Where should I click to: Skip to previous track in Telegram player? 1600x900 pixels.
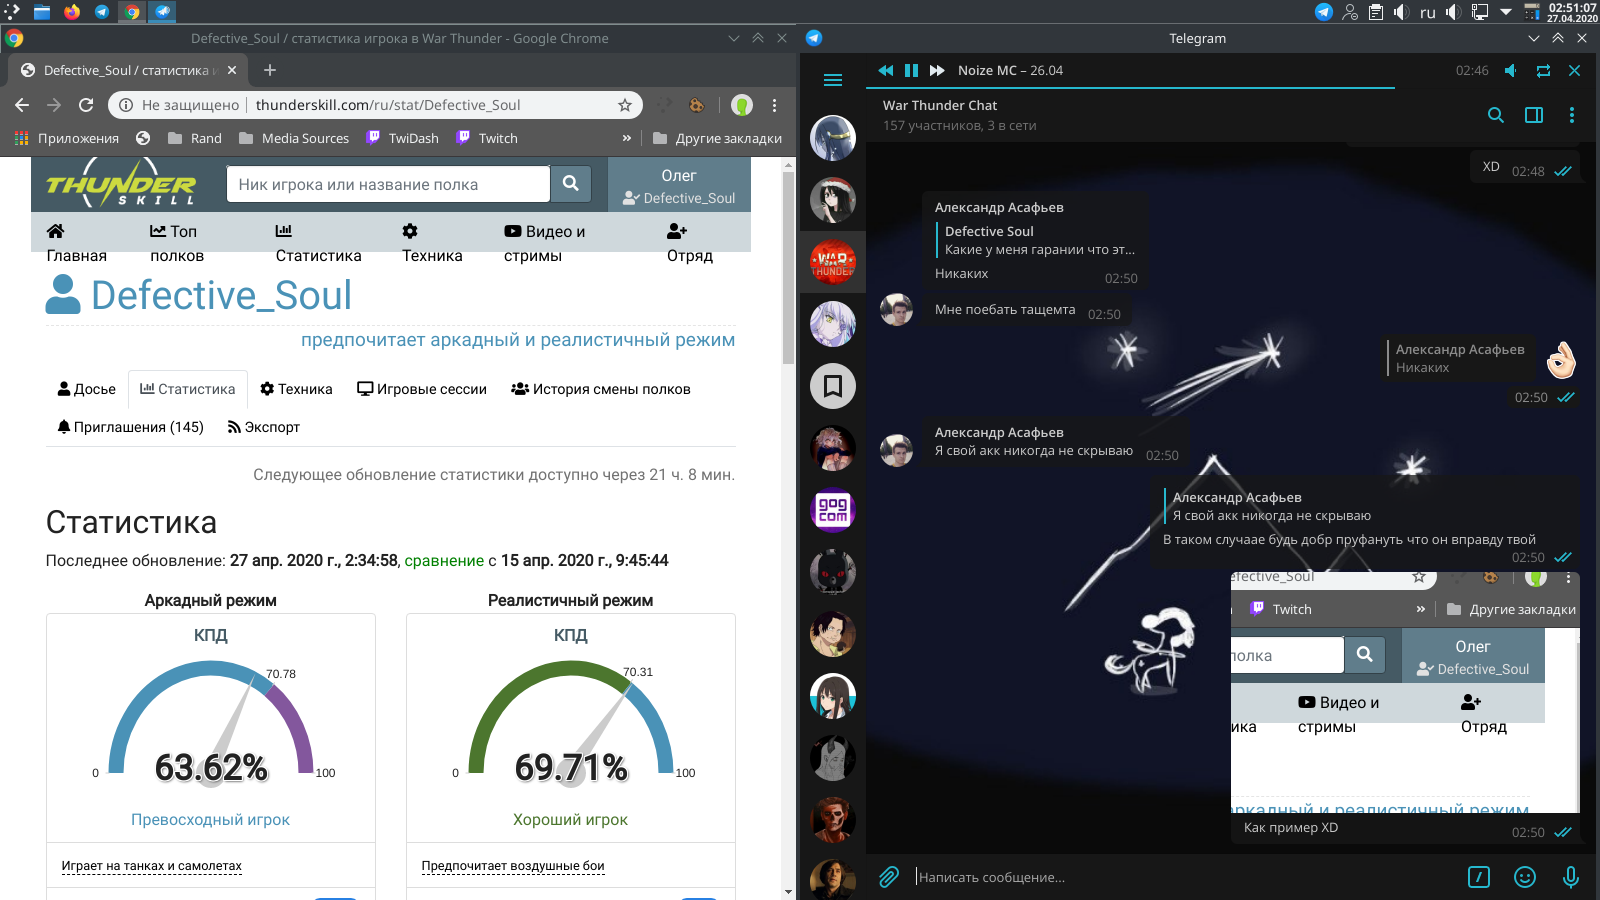[x=886, y=70]
